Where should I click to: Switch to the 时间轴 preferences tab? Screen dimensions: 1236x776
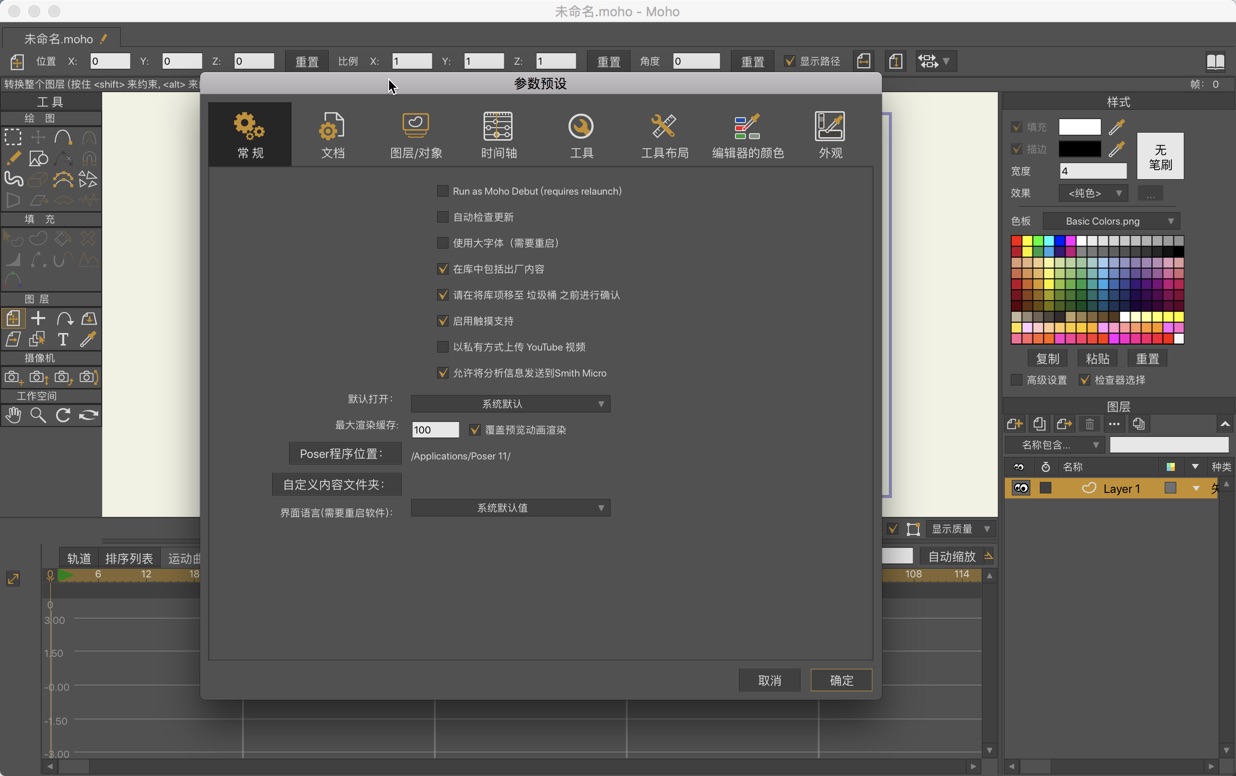coord(496,133)
